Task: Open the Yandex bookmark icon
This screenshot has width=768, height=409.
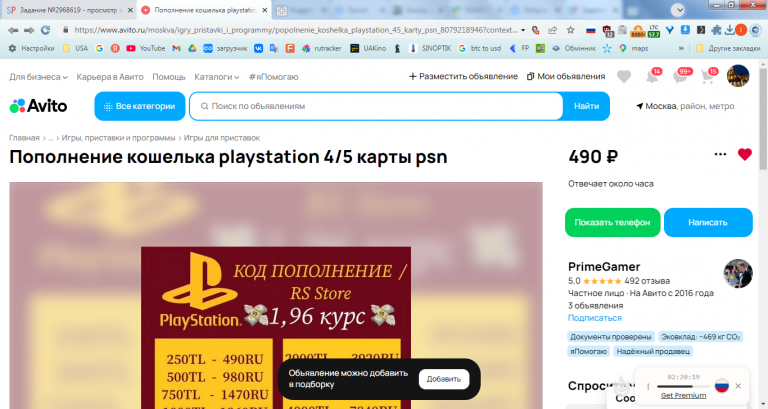Action: (x=115, y=48)
